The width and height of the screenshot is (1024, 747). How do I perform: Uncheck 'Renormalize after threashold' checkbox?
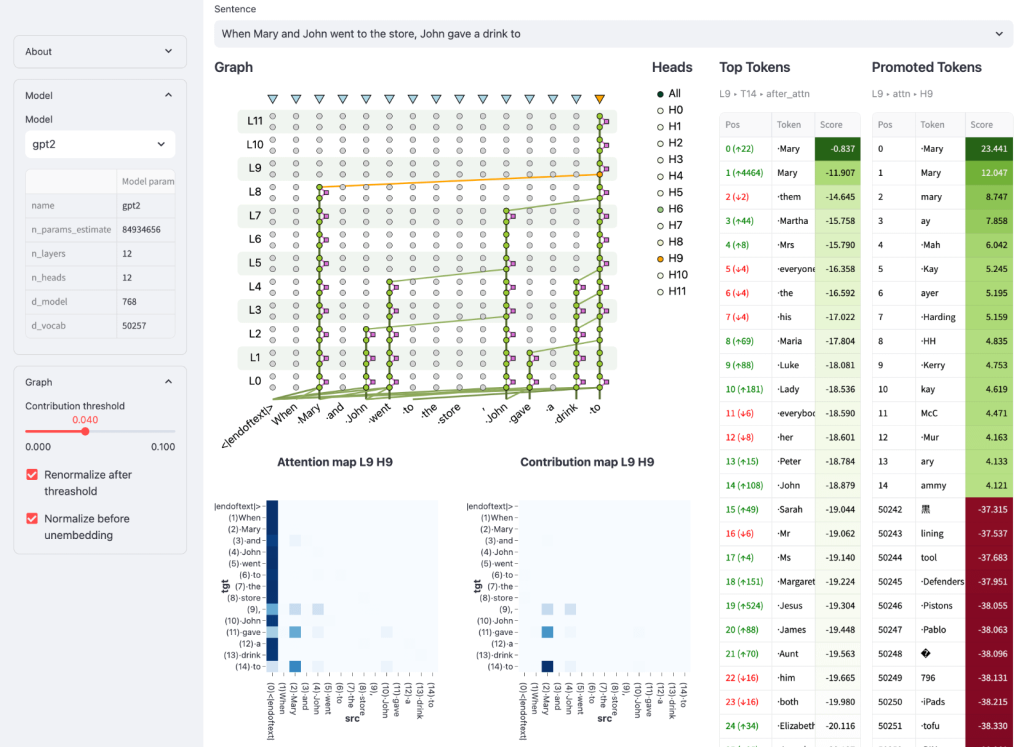pyautogui.click(x=31, y=475)
